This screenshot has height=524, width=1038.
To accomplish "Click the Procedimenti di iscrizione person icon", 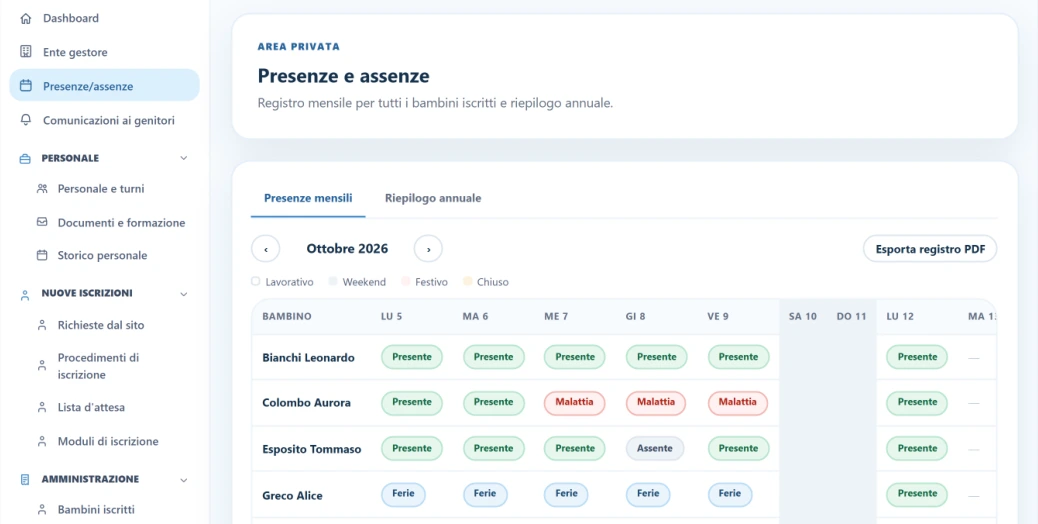I will pos(42,365).
